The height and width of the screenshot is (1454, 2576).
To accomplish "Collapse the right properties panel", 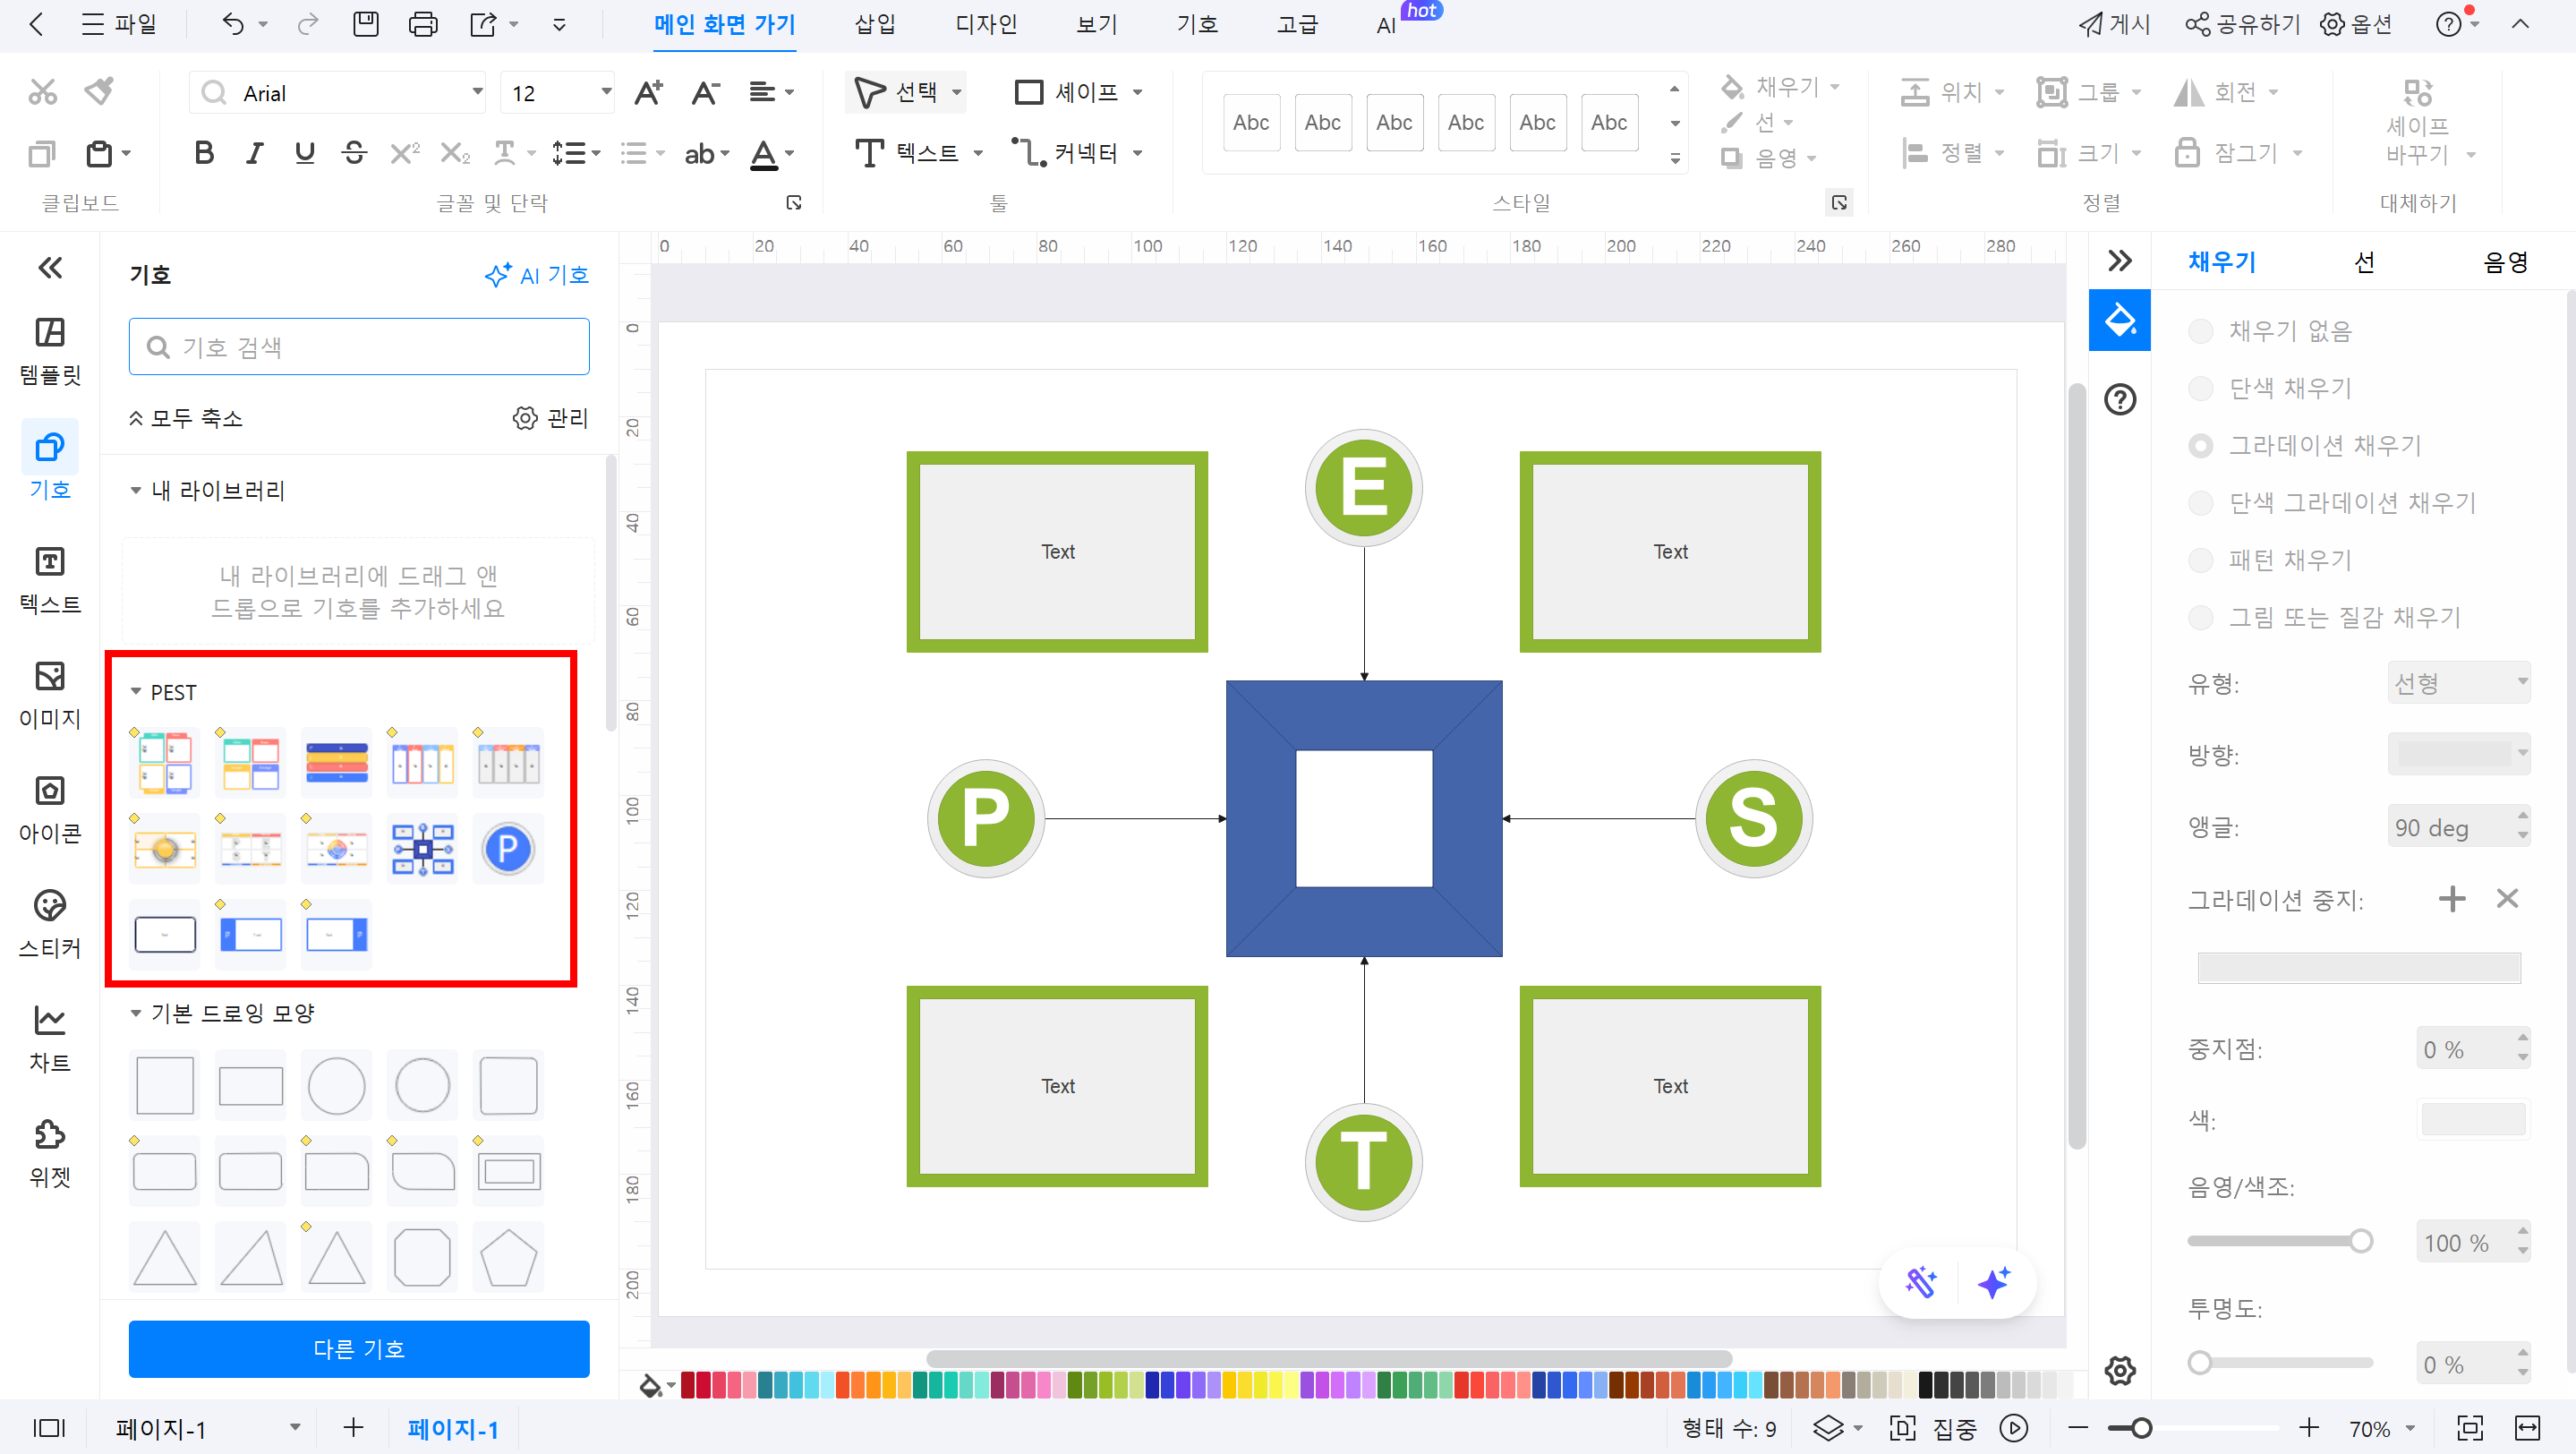I will pyautogui.click(x=2119, y=261).
